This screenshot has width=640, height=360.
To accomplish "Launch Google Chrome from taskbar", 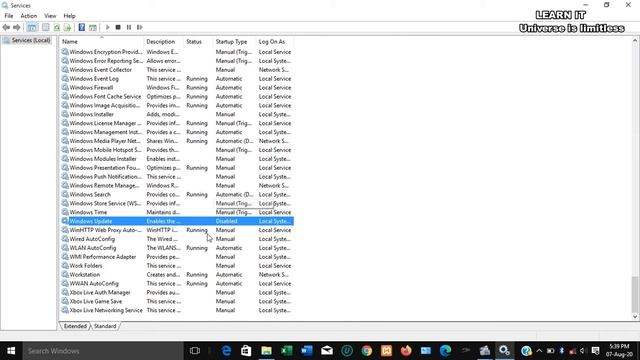I will pyautogui.click(x=367, y=351).
